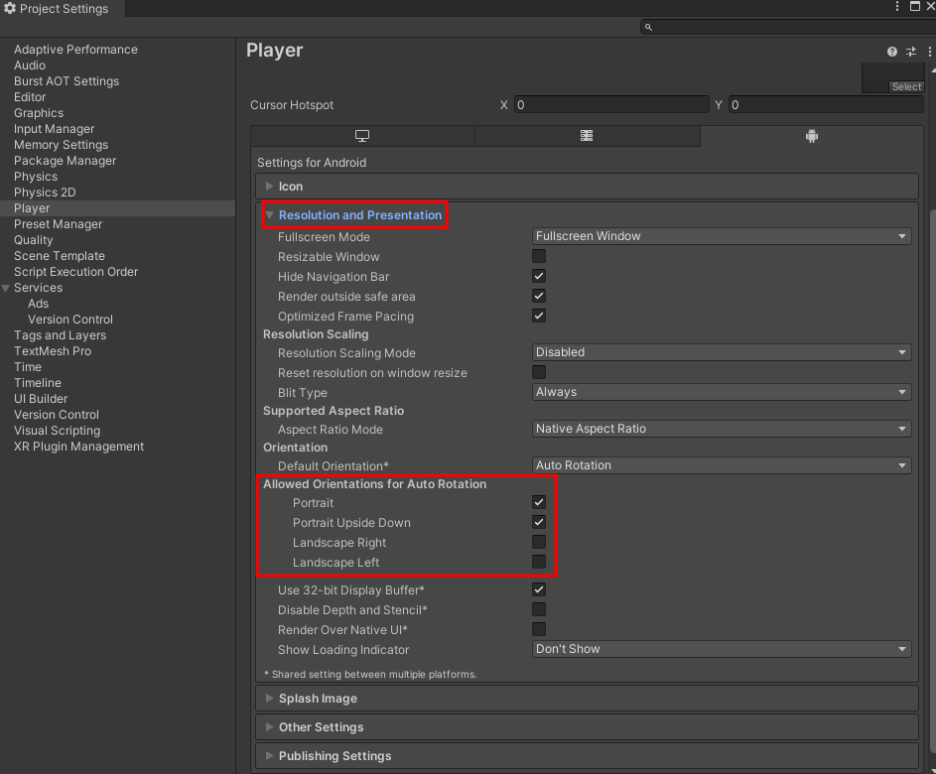Collapse the Services tree arrow

[6, 288]
